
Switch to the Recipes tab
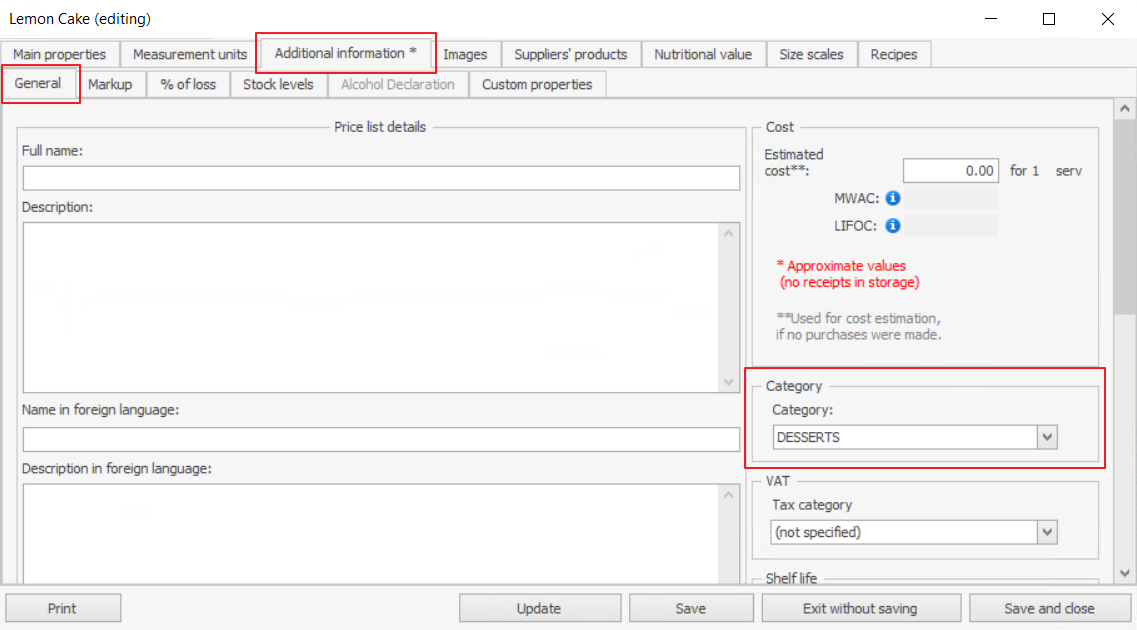point(893,54)
